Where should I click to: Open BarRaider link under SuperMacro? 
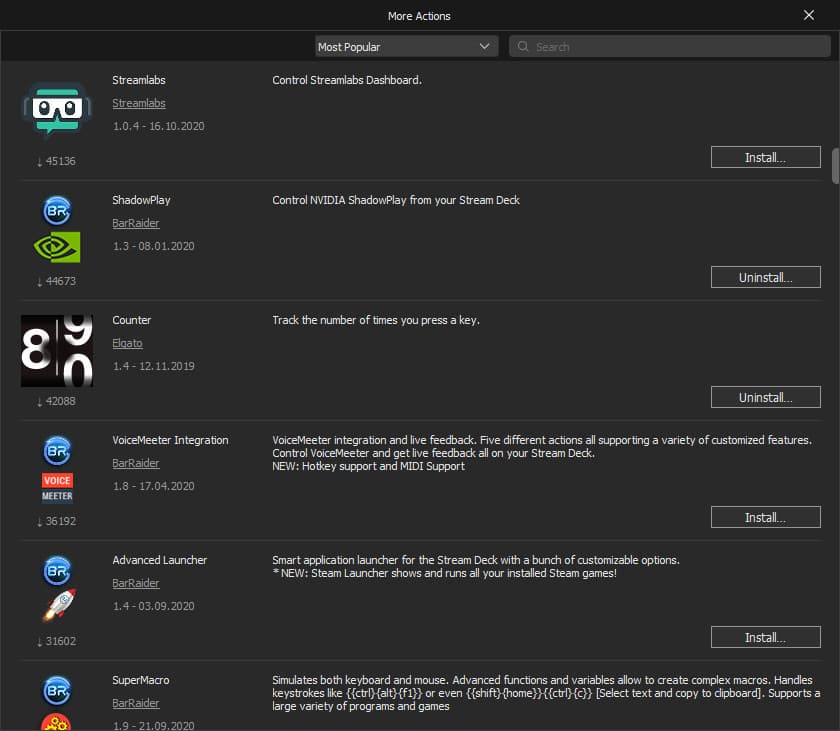pyautogui.click(x=136, y=703)
